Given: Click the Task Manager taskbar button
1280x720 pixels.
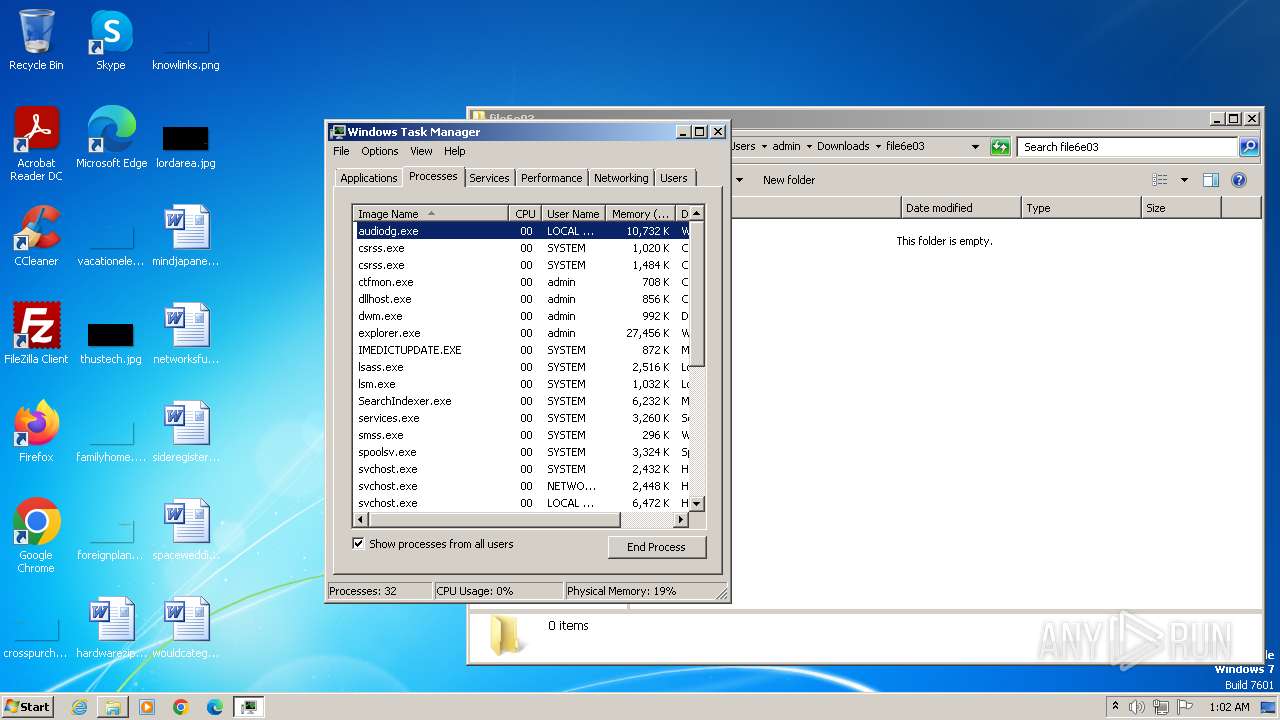Looking at the screenshot, I should click(x=249, y=707).
